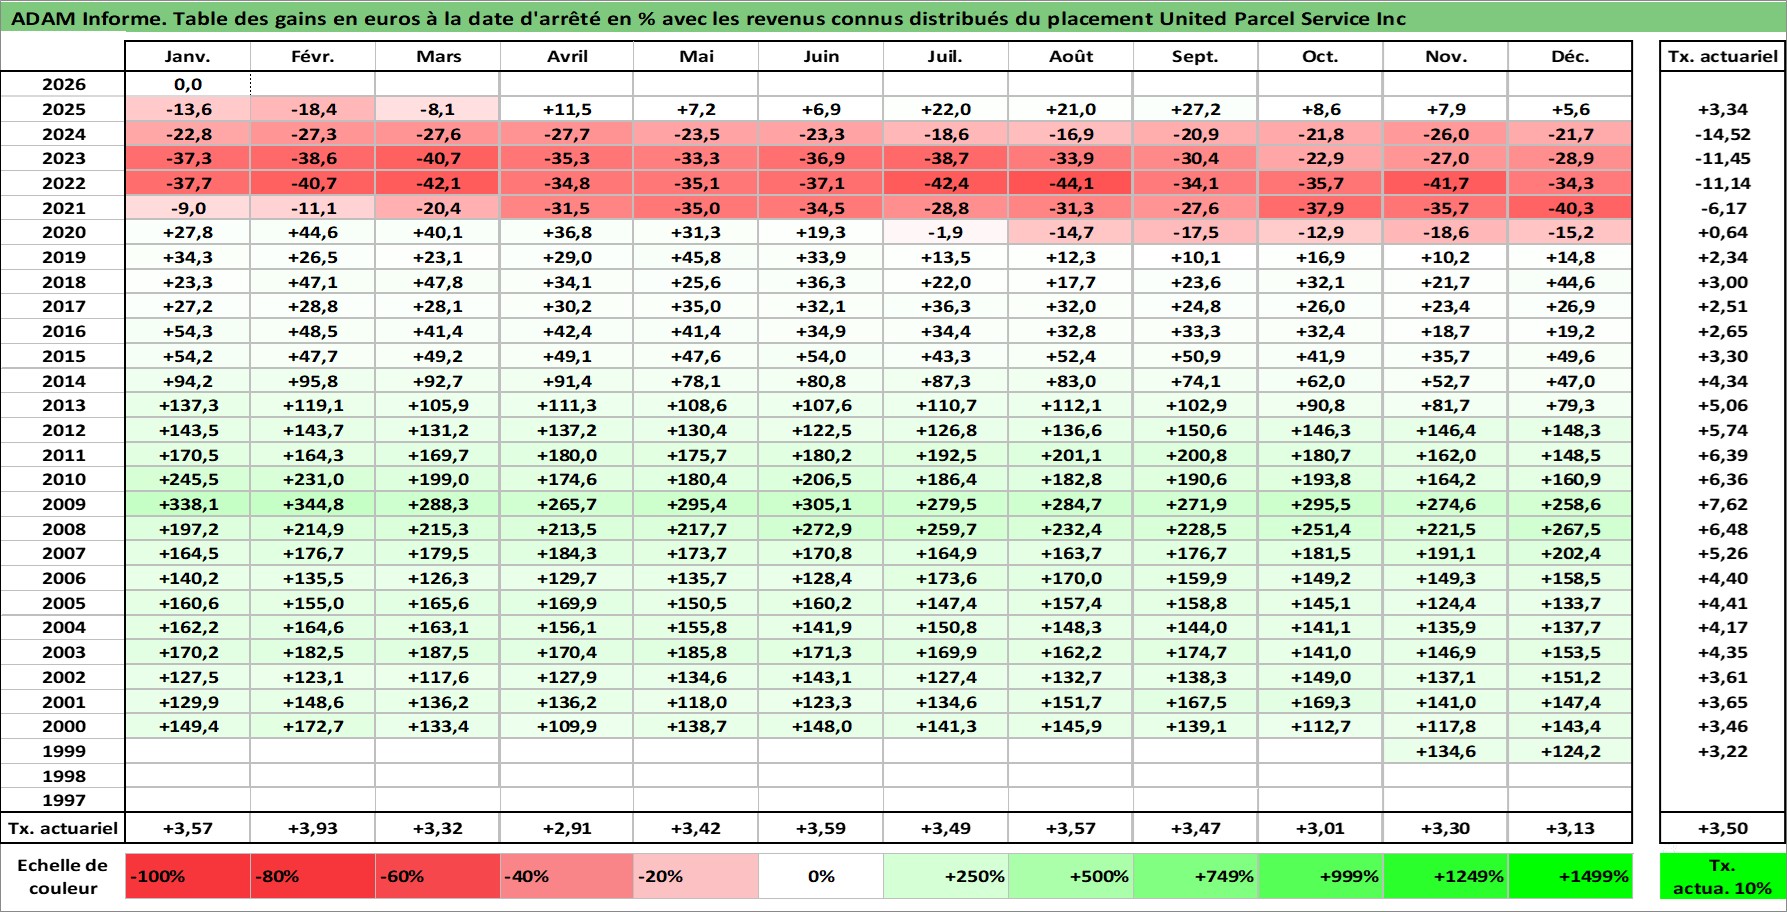Select the -44,1 cell in 2022 Août
Viewport: 1787px width, 912px height.
pyautogui.click(x=1071, y=183)
